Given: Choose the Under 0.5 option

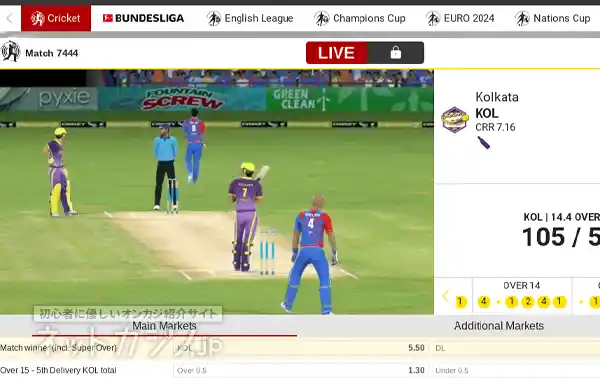Looking at the screenshot, I should click(x=515, y=370).
